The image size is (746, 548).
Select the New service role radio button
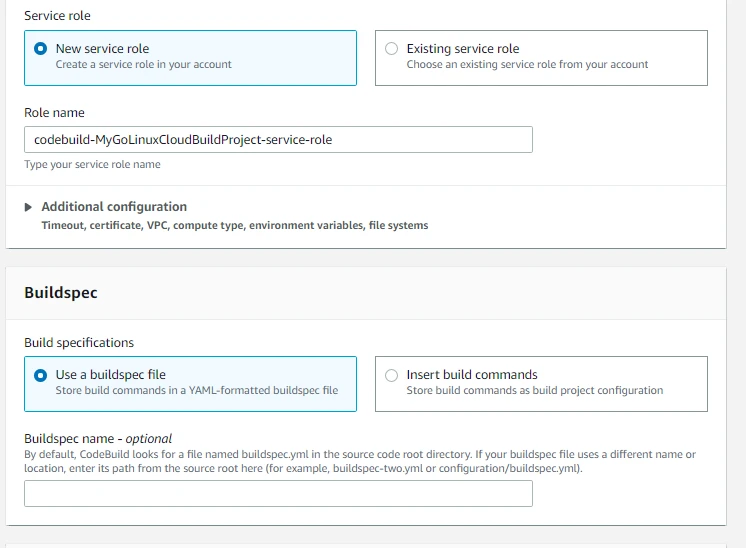coord(40,48)
